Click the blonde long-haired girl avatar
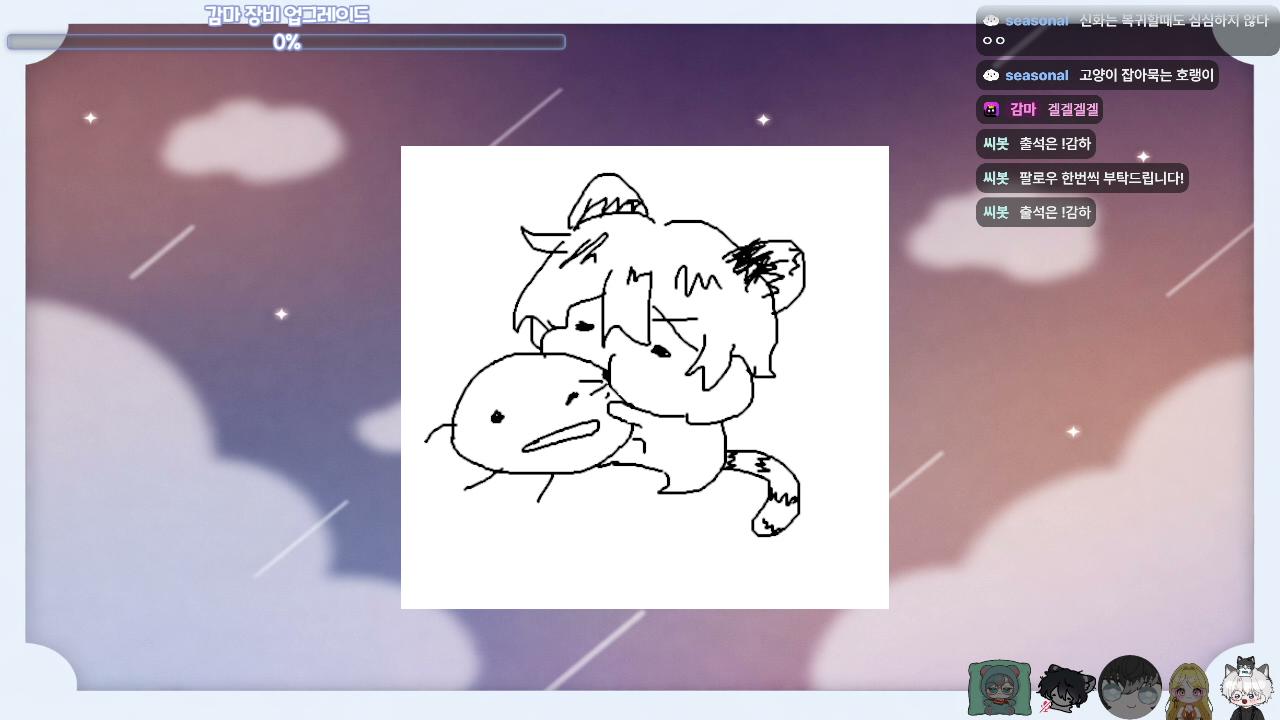The height and width of the screenshot is (720, 1280). pyautogui.click(x=1189, y=690)
